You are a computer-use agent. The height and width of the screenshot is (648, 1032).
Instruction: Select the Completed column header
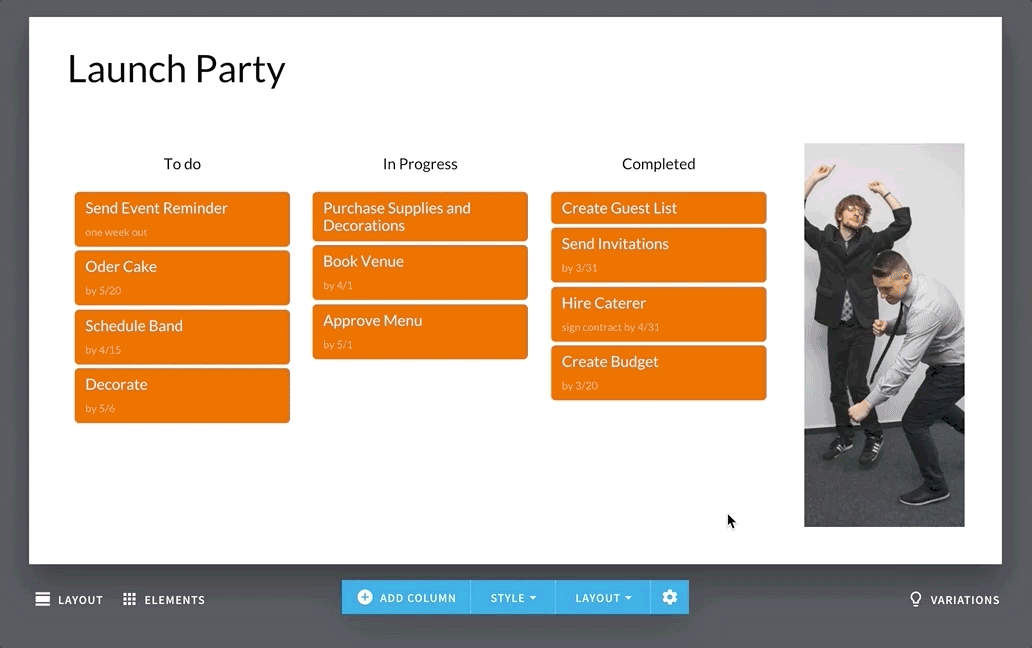[658, 164]
